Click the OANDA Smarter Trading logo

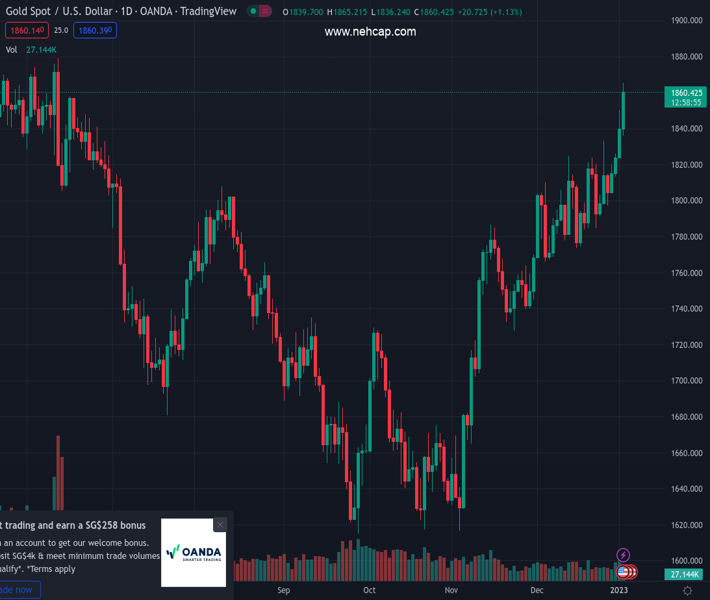coord(193,552)
